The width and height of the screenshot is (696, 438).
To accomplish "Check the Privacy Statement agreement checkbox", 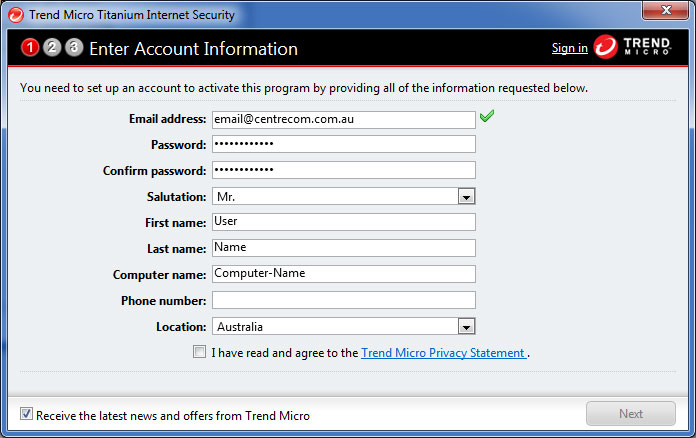I will (x=199, y=352).
